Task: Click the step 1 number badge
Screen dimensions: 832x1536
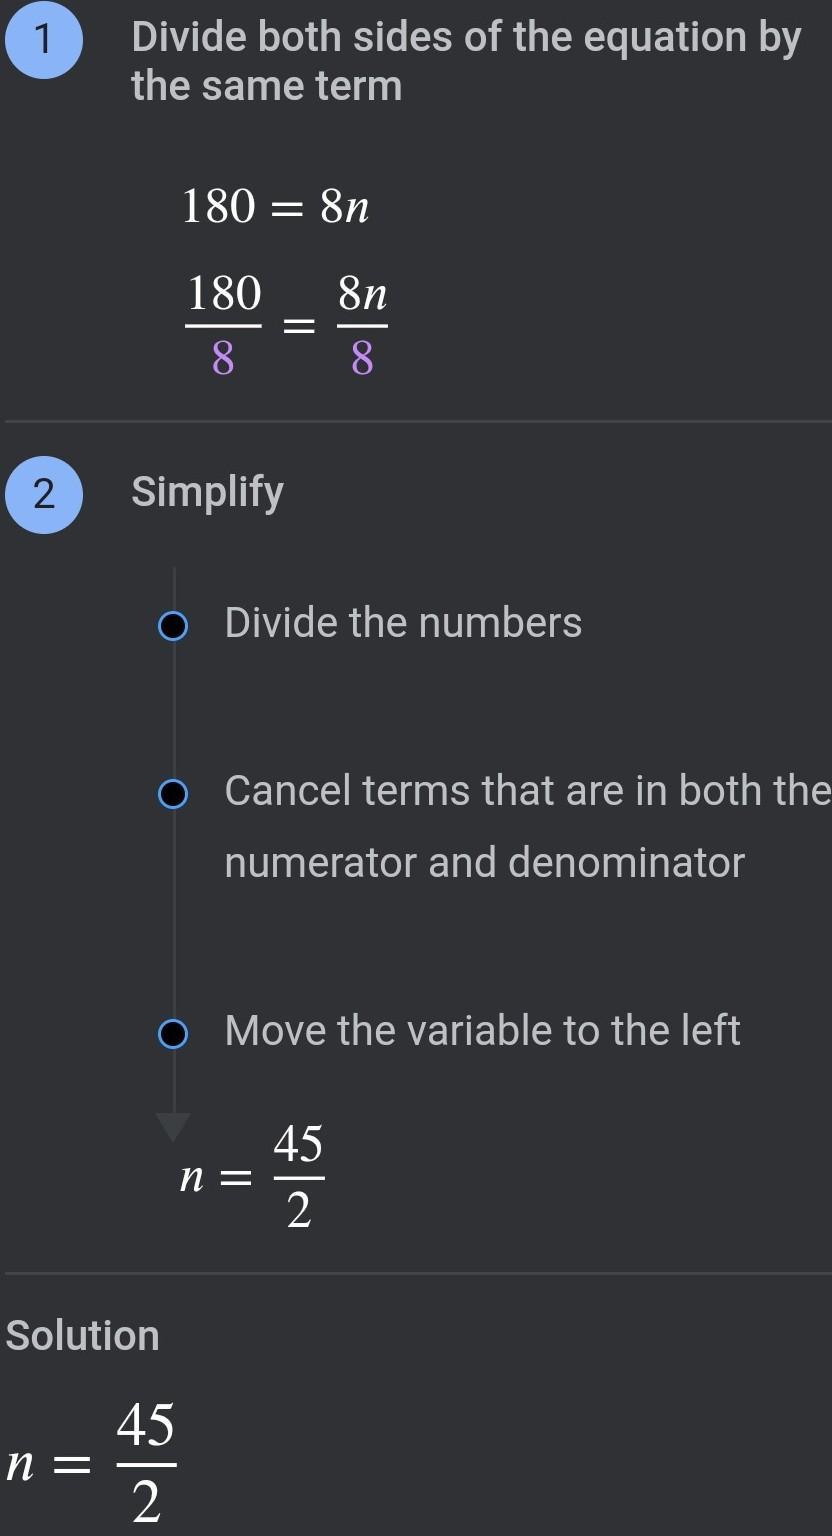Action: click(x=43, y=40)
